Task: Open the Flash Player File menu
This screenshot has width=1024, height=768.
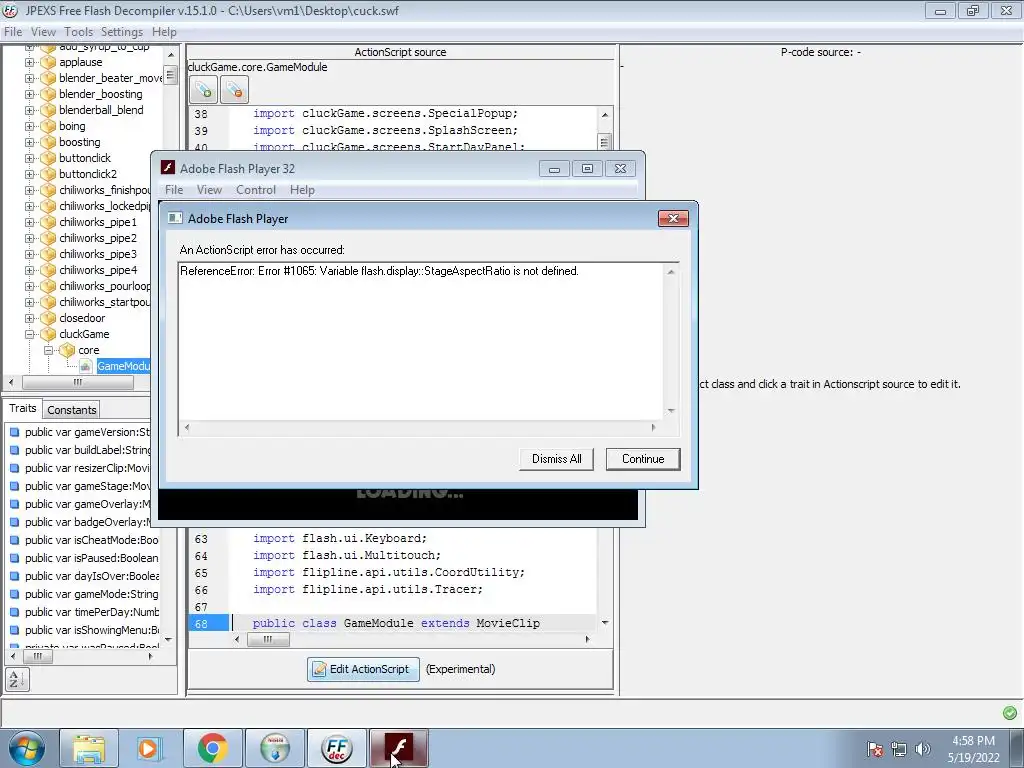Action: pyautogui.click(x=174, y=190)
